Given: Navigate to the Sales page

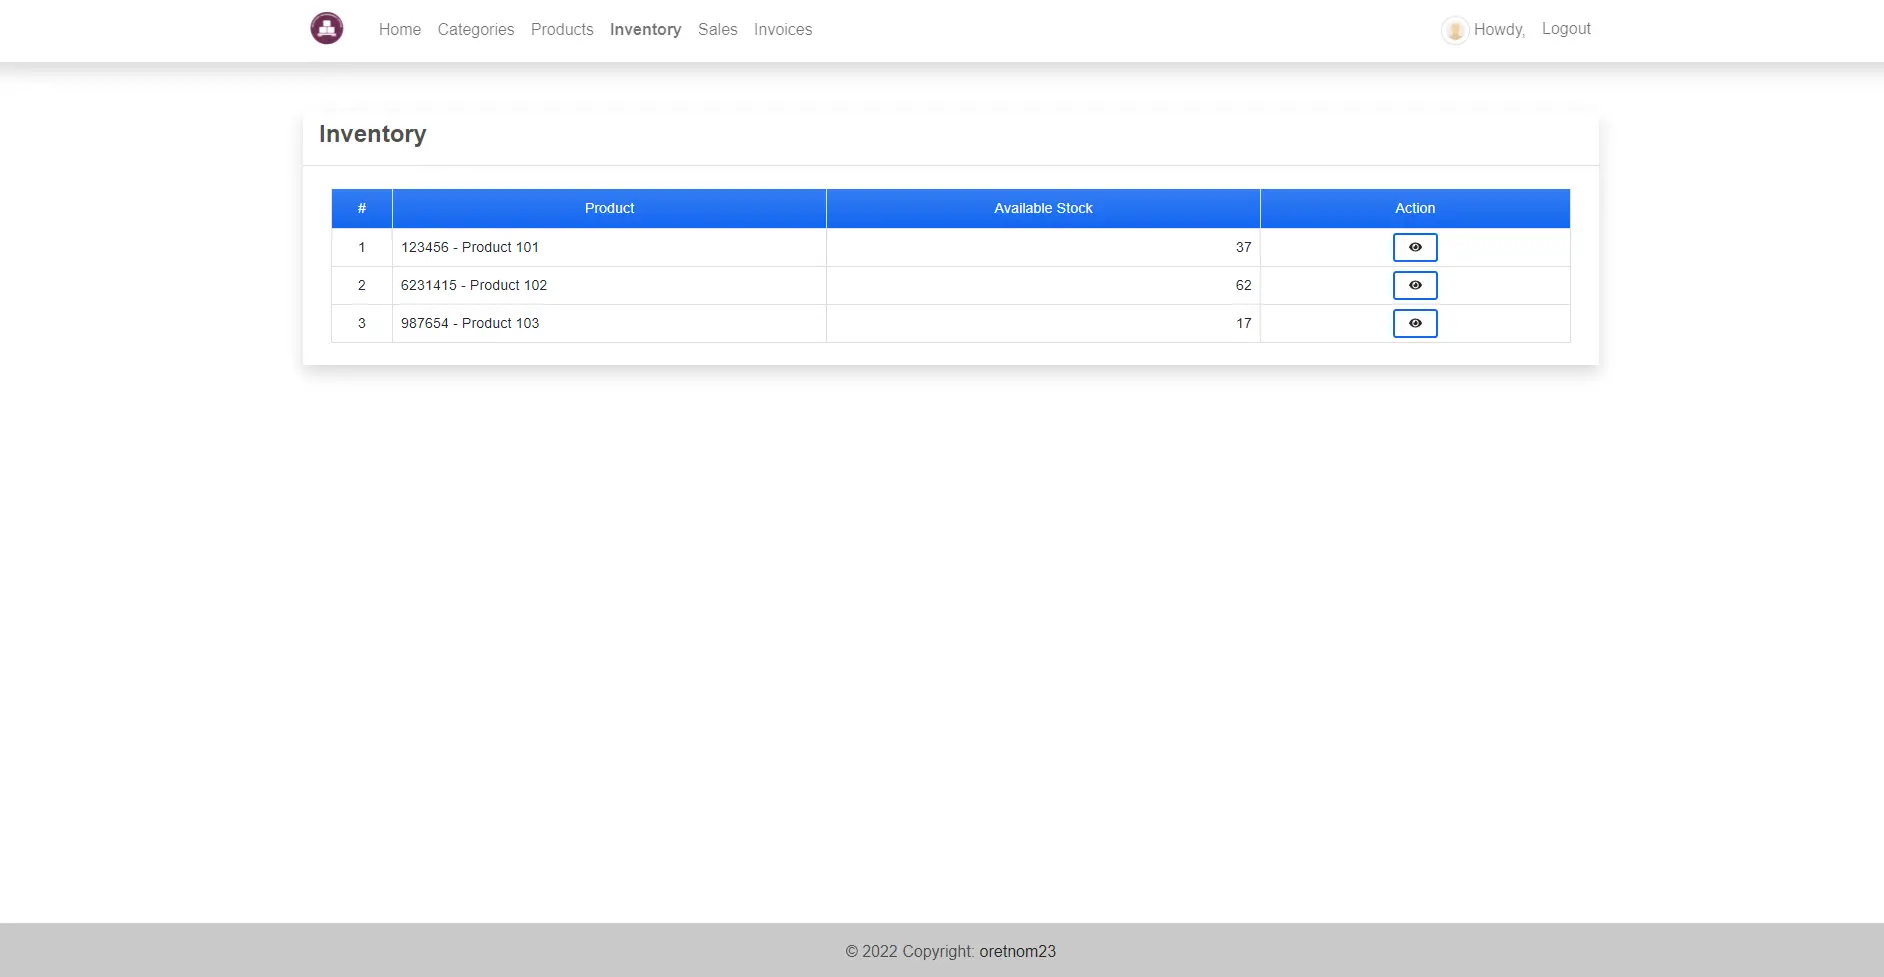Looking at the screenshot, I should 718,30.
